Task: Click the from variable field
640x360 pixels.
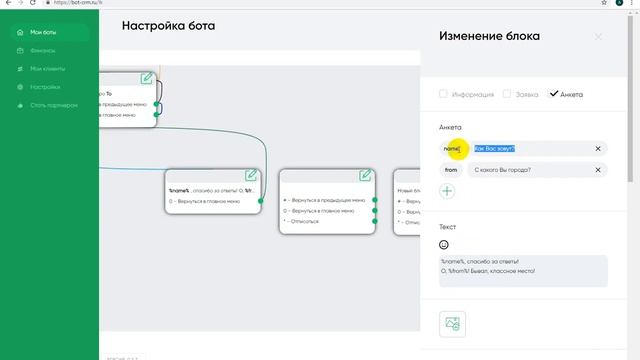Action: coord(451,170)
